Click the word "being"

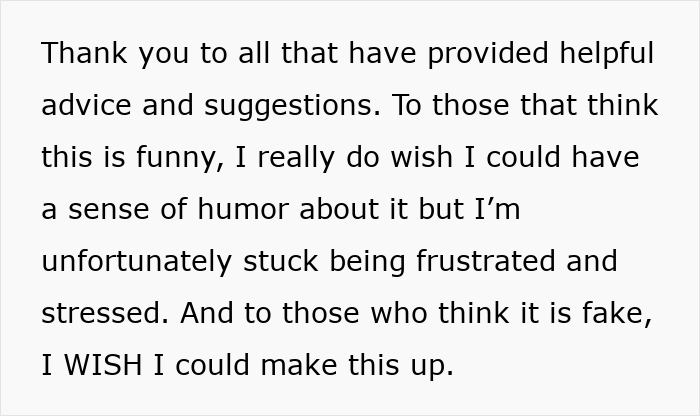(x=367, y=262)
